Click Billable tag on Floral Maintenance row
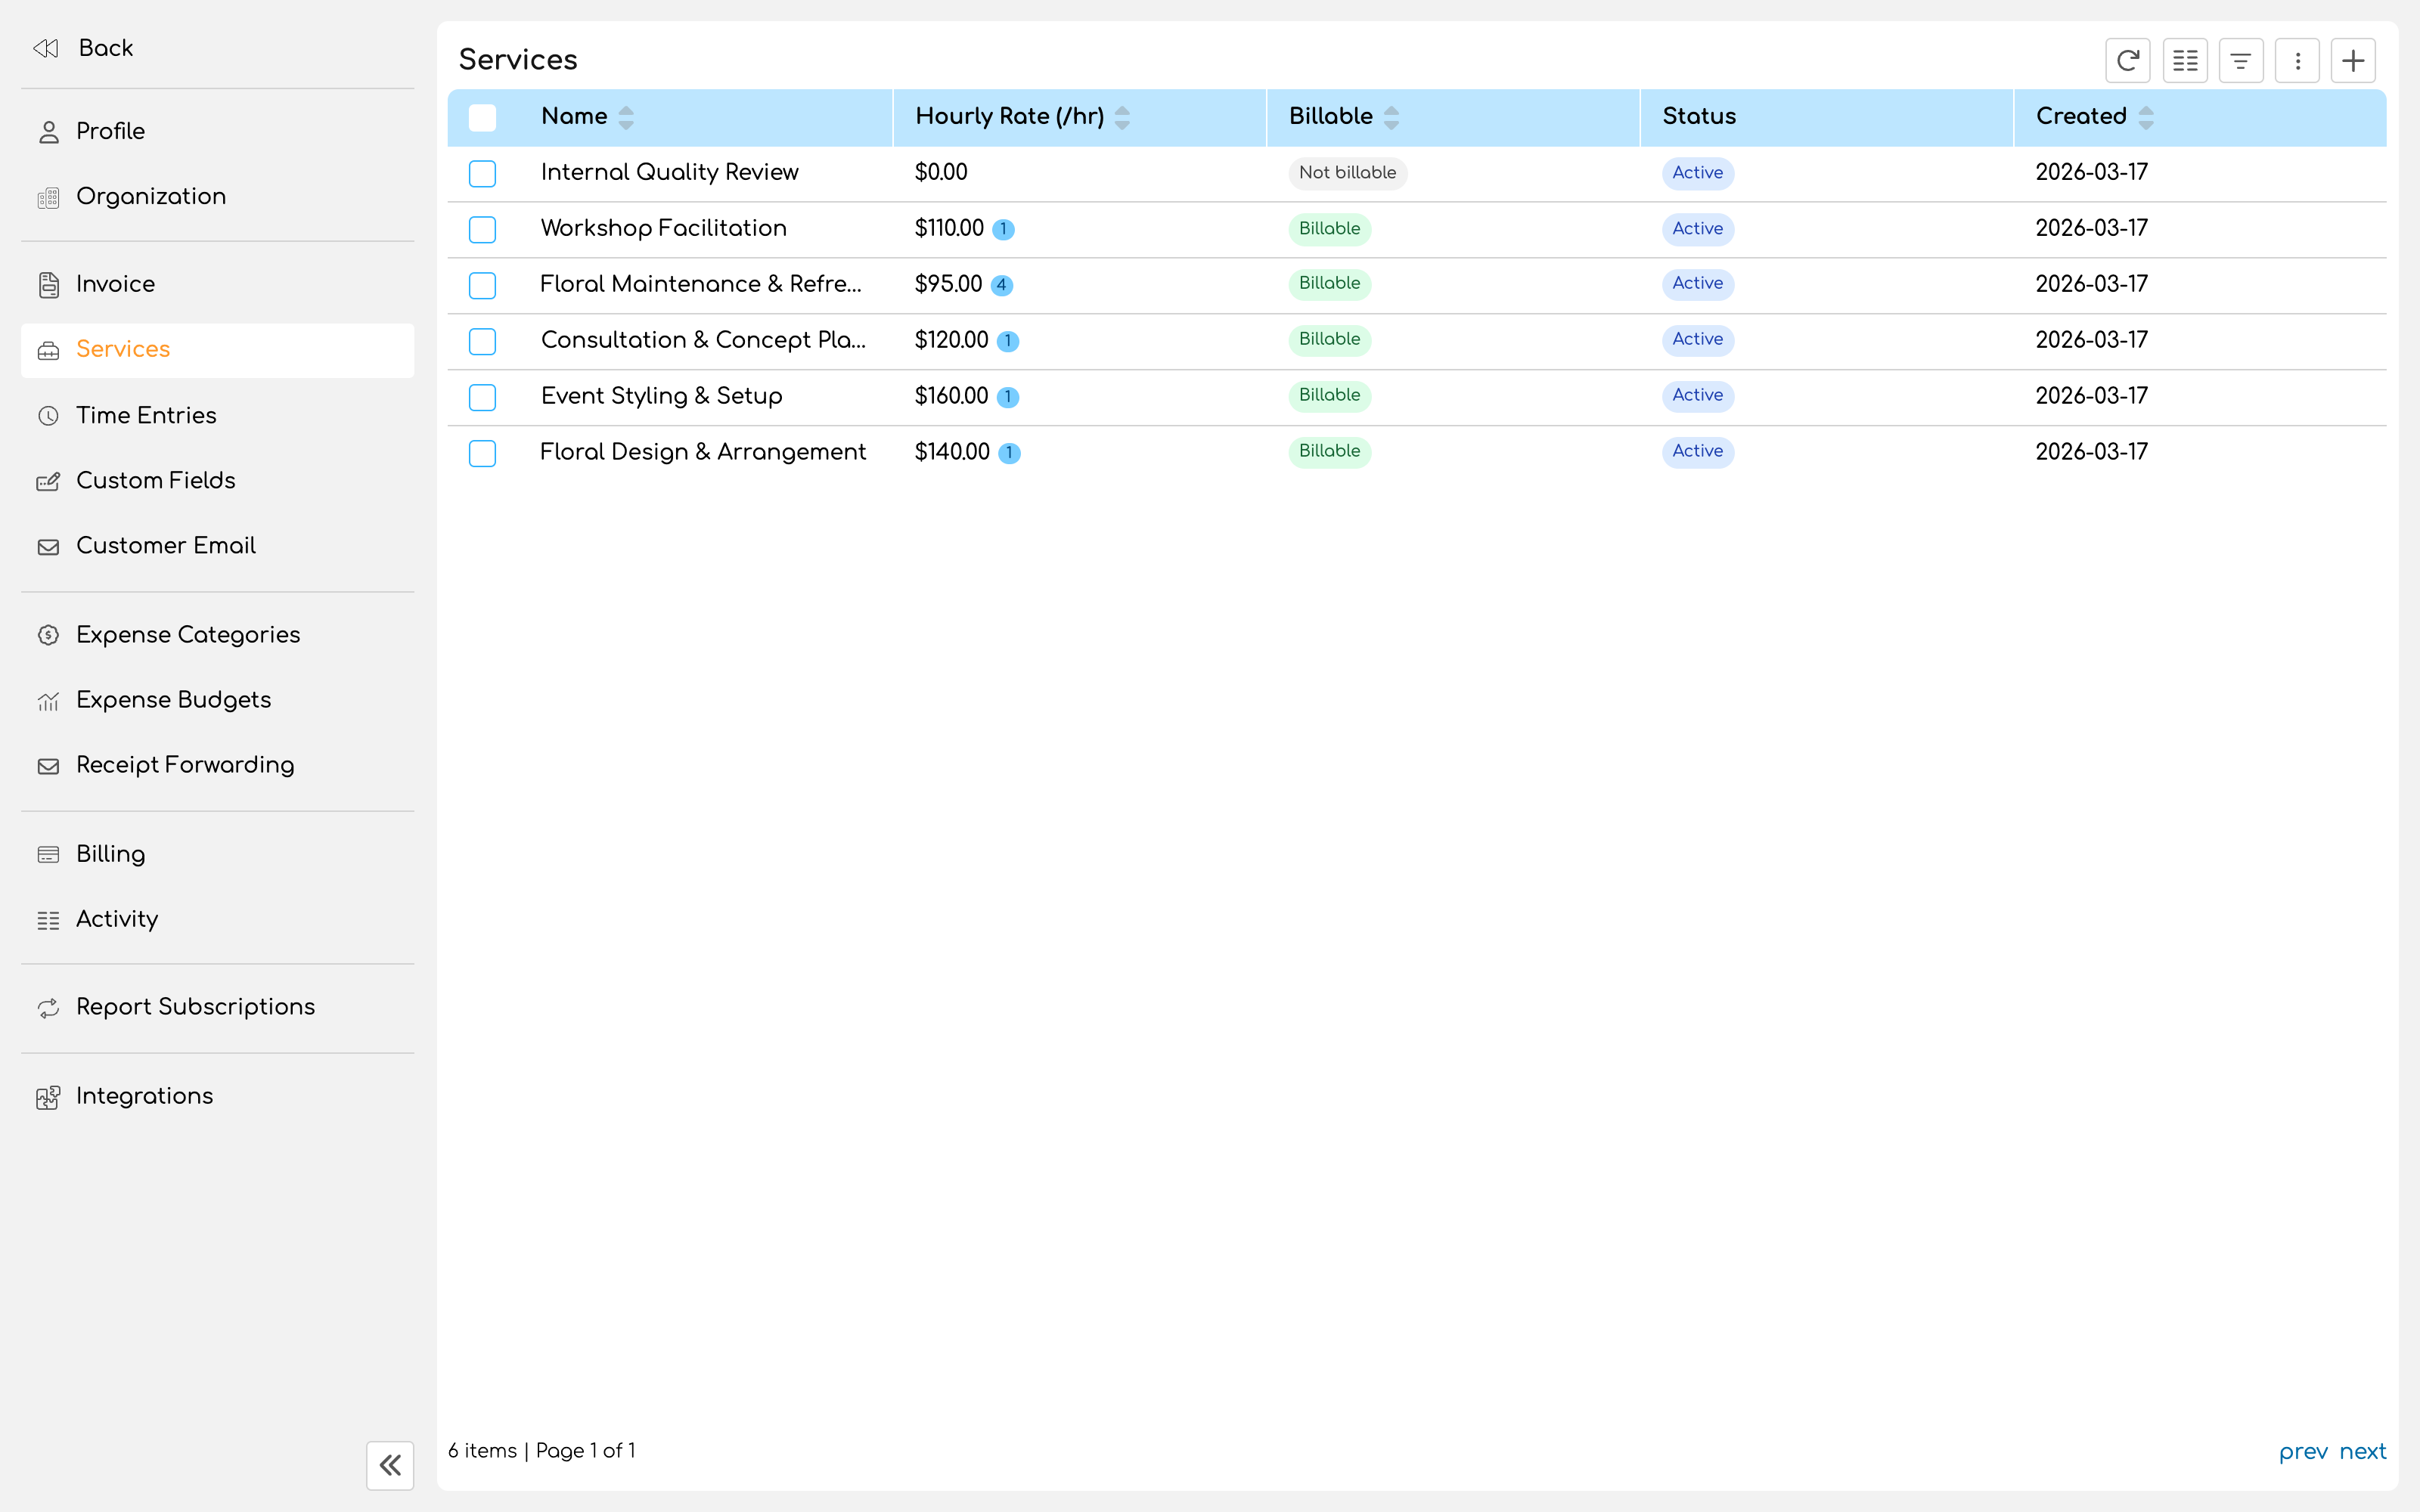Image resolution: width=2420 pixels, height=1512 pixels. click(x=1329, y=284)
